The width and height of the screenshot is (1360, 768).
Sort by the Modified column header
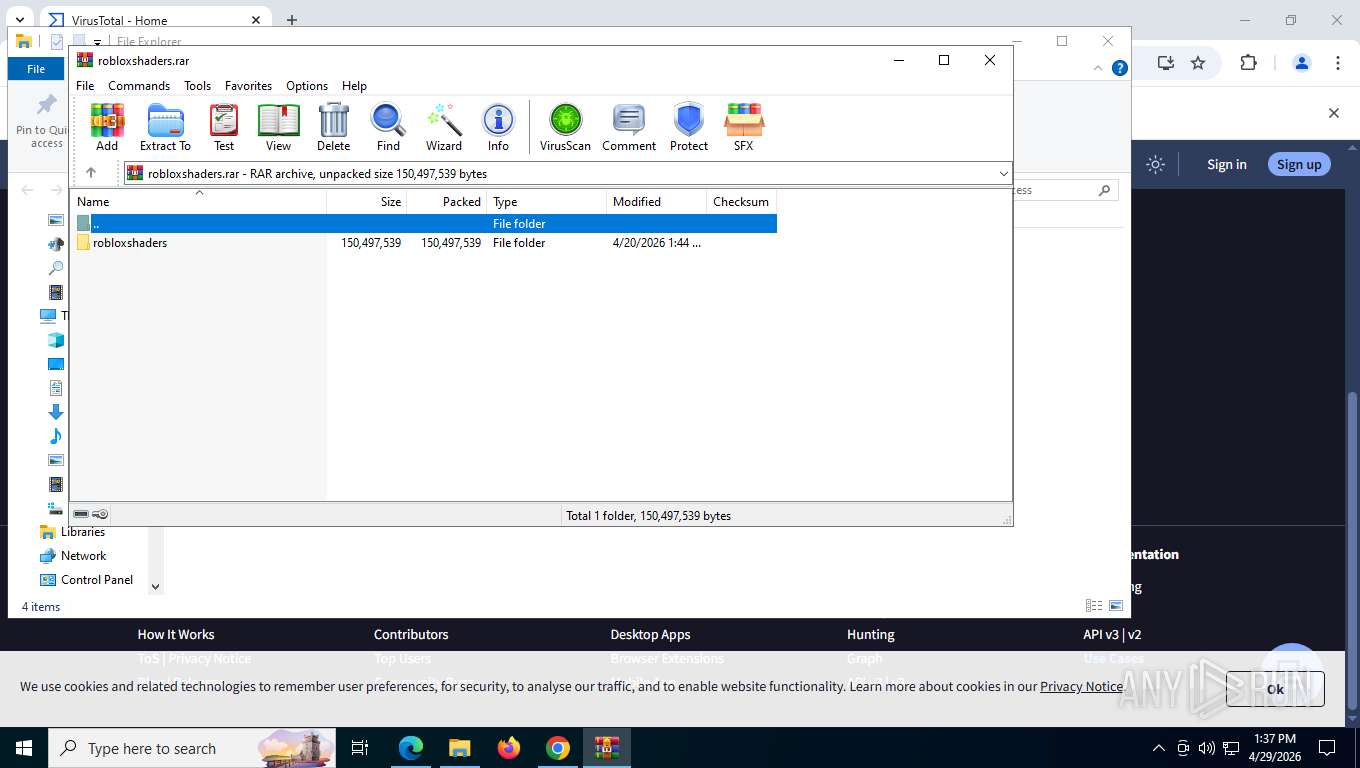click(x=657, y=202)
